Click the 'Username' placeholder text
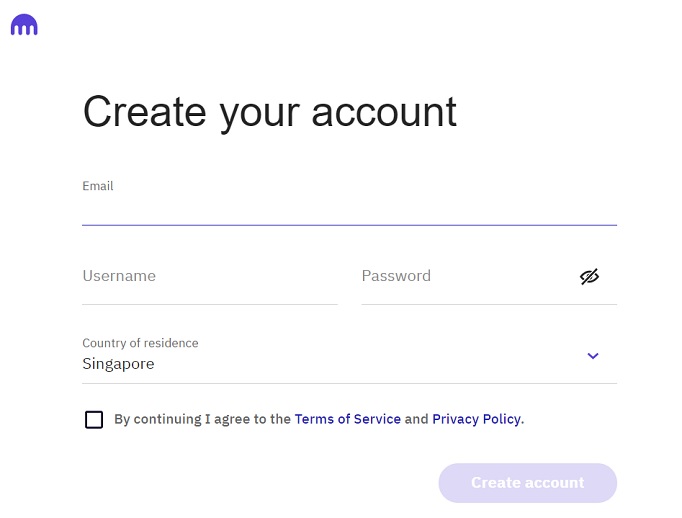Viewport: 682px width, 518px height. point(119,276)
